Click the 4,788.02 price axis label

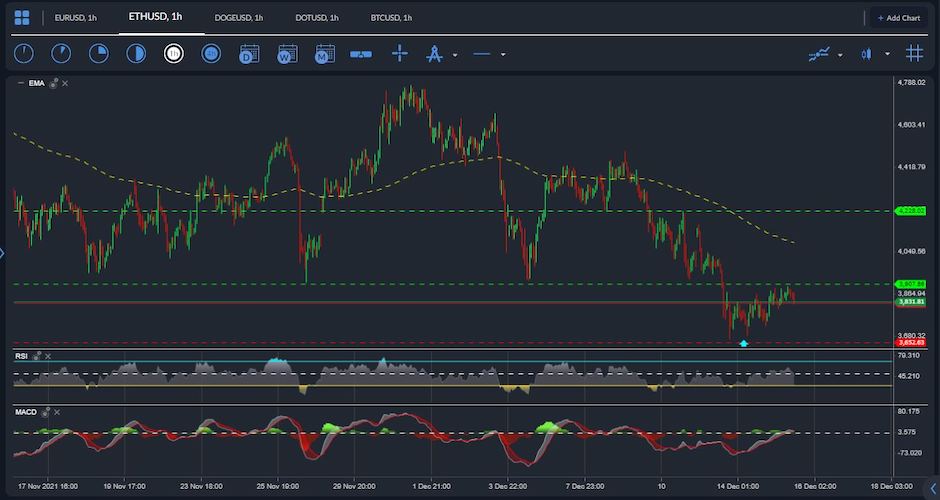point(911,83)
